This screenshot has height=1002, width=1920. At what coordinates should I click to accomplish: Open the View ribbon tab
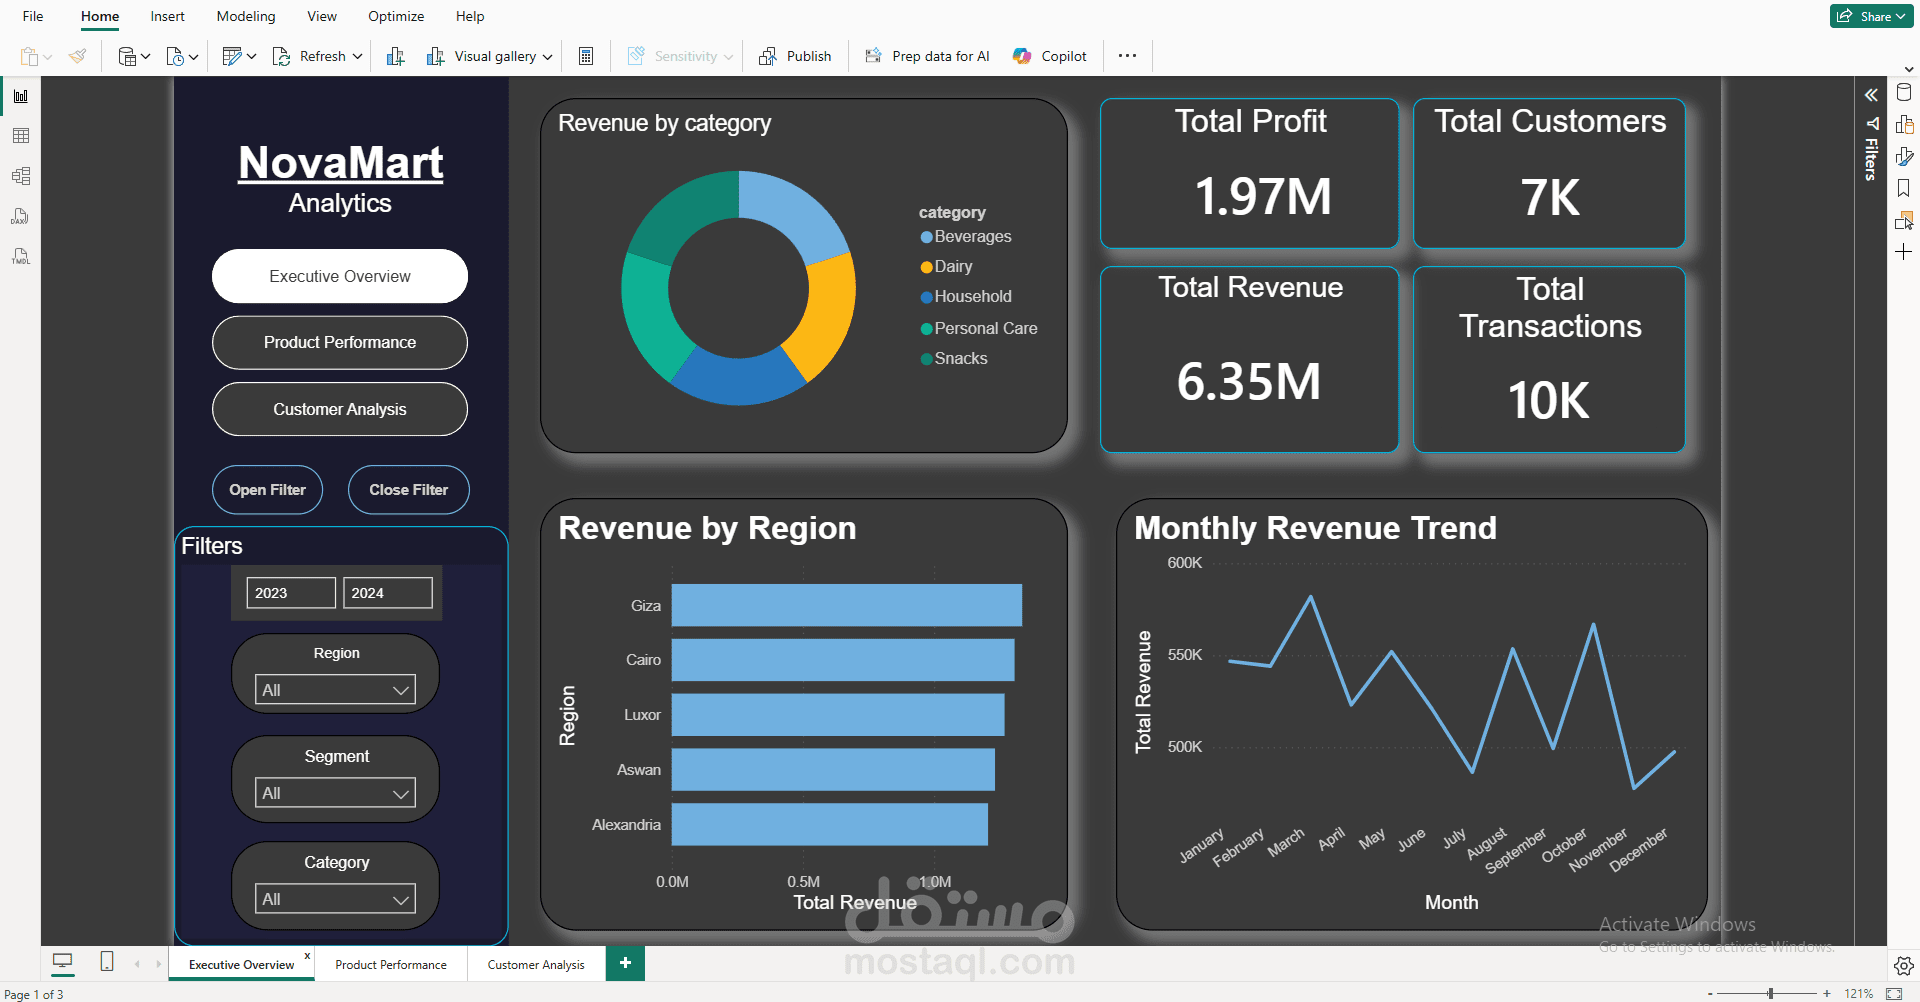click(x=322, y=16)
